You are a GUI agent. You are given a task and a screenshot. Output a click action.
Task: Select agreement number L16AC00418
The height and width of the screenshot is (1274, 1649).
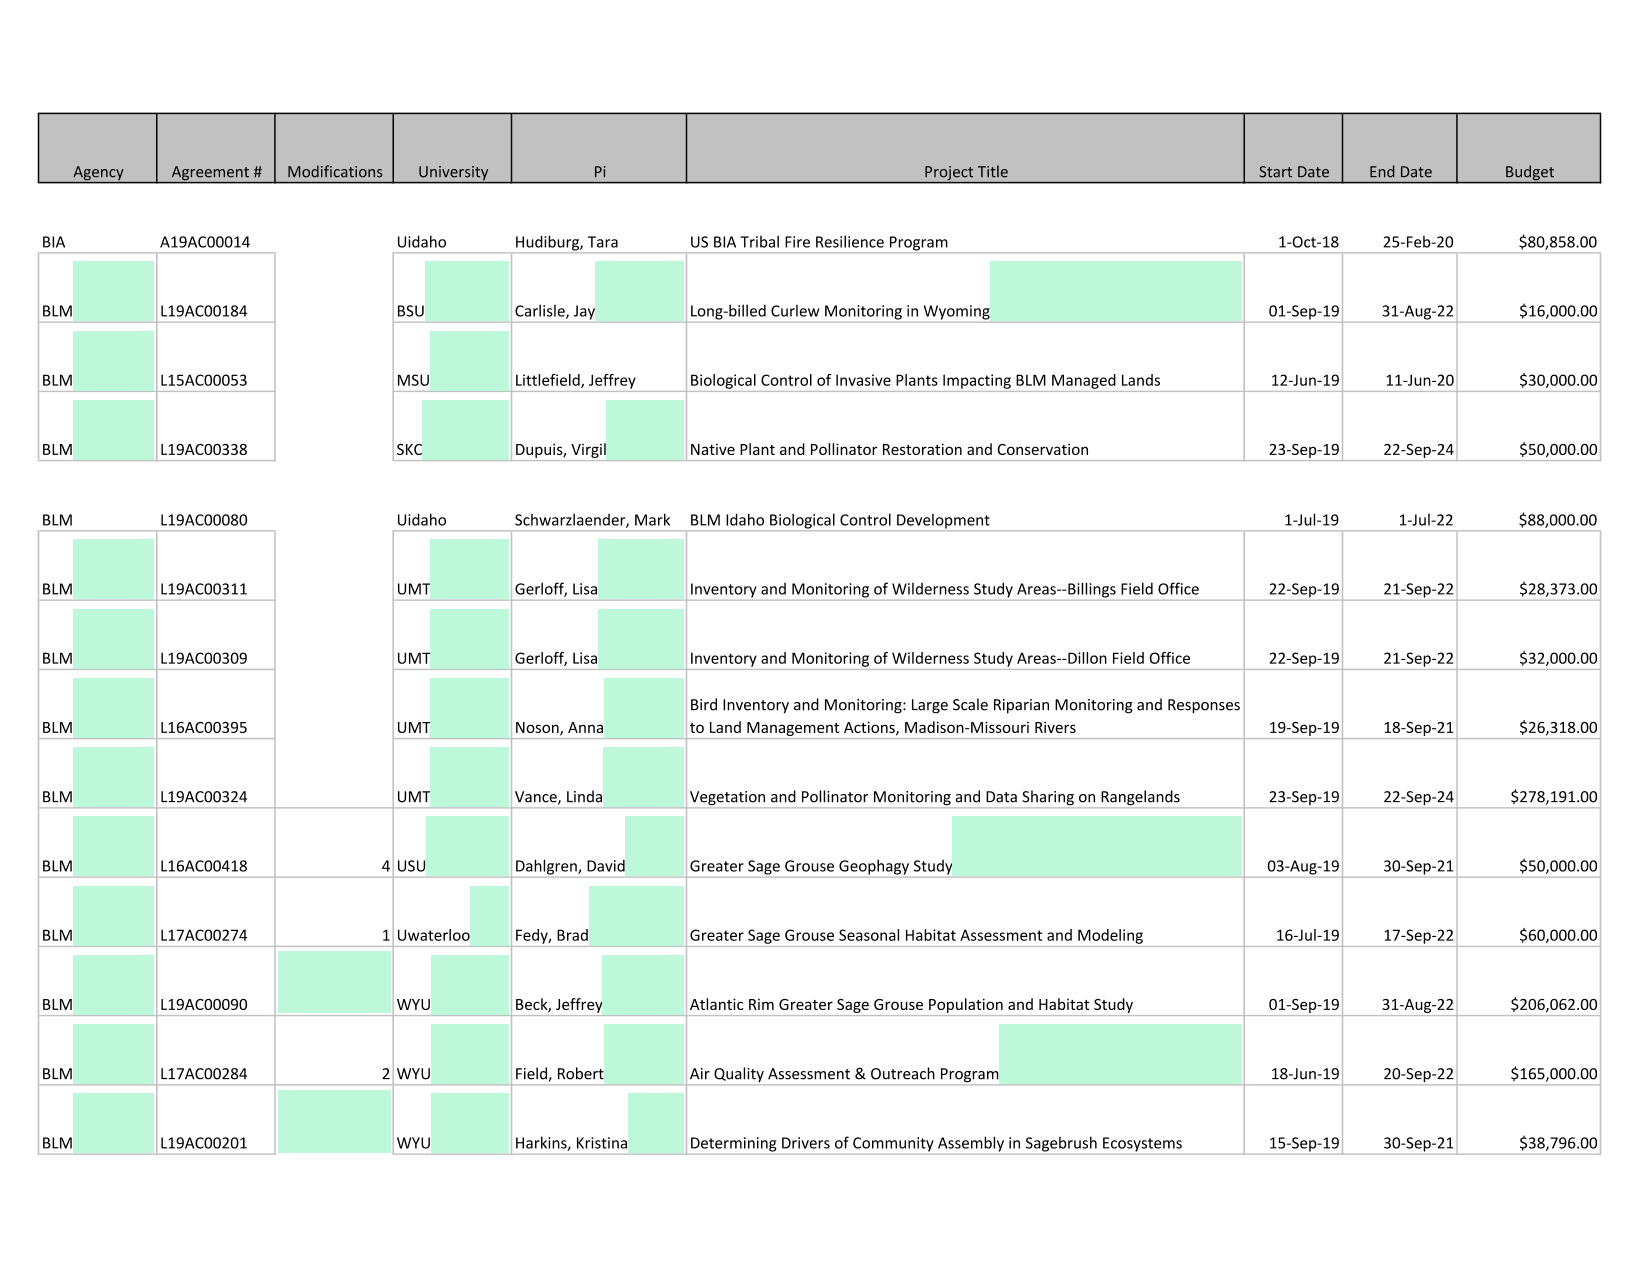point(203,866)
